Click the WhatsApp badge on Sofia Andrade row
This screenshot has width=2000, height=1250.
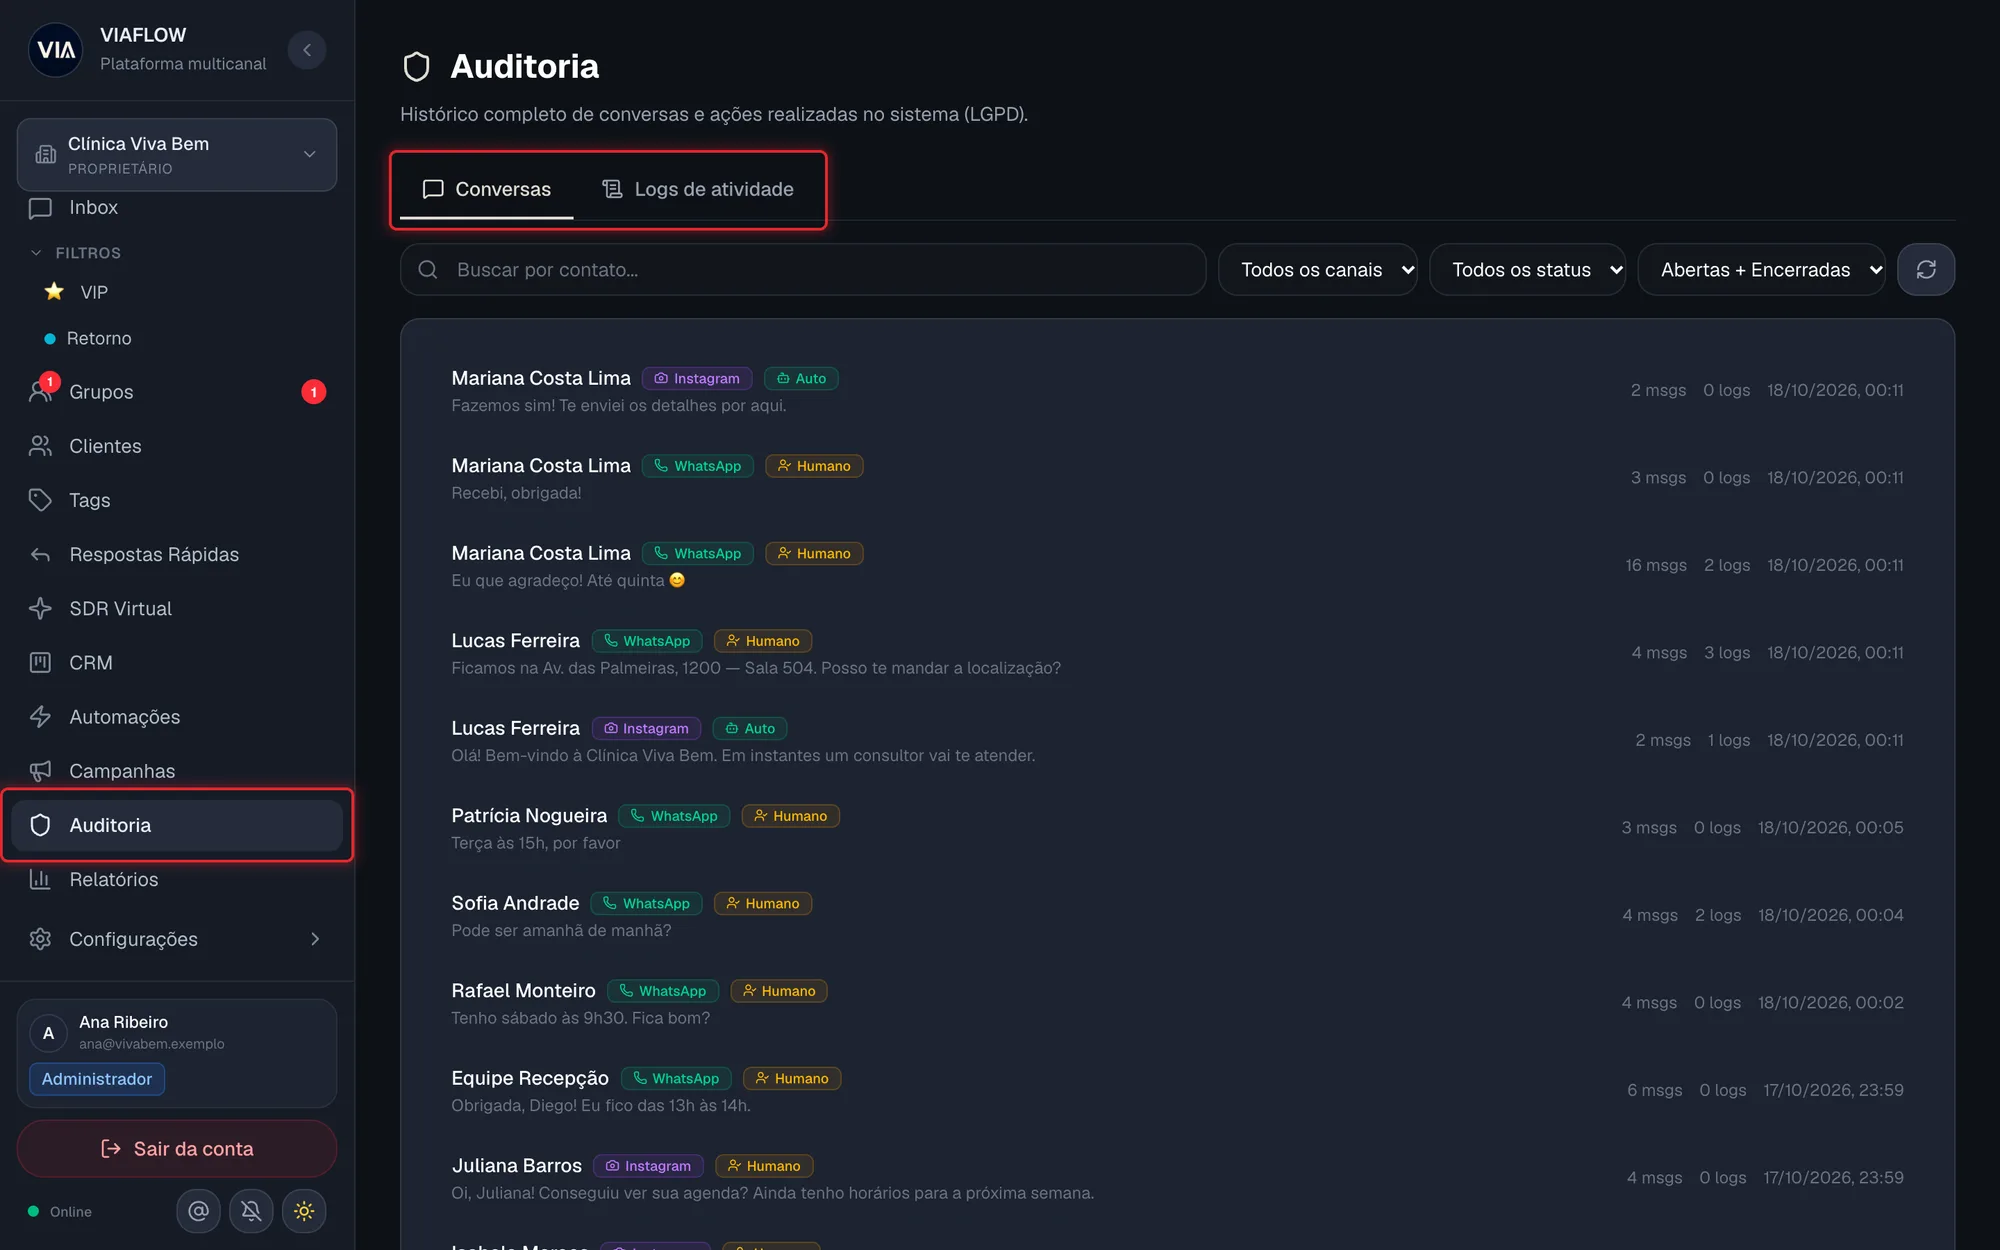[x=647, y=904]
